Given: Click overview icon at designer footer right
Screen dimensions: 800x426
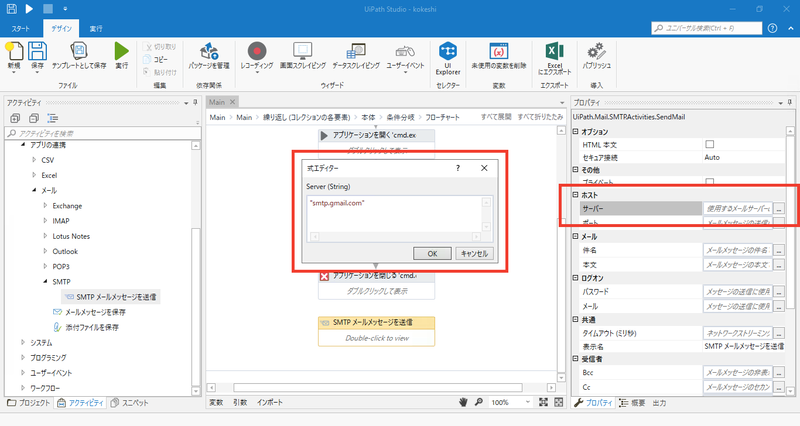Looking at the screenshot, I should point(559,402).
